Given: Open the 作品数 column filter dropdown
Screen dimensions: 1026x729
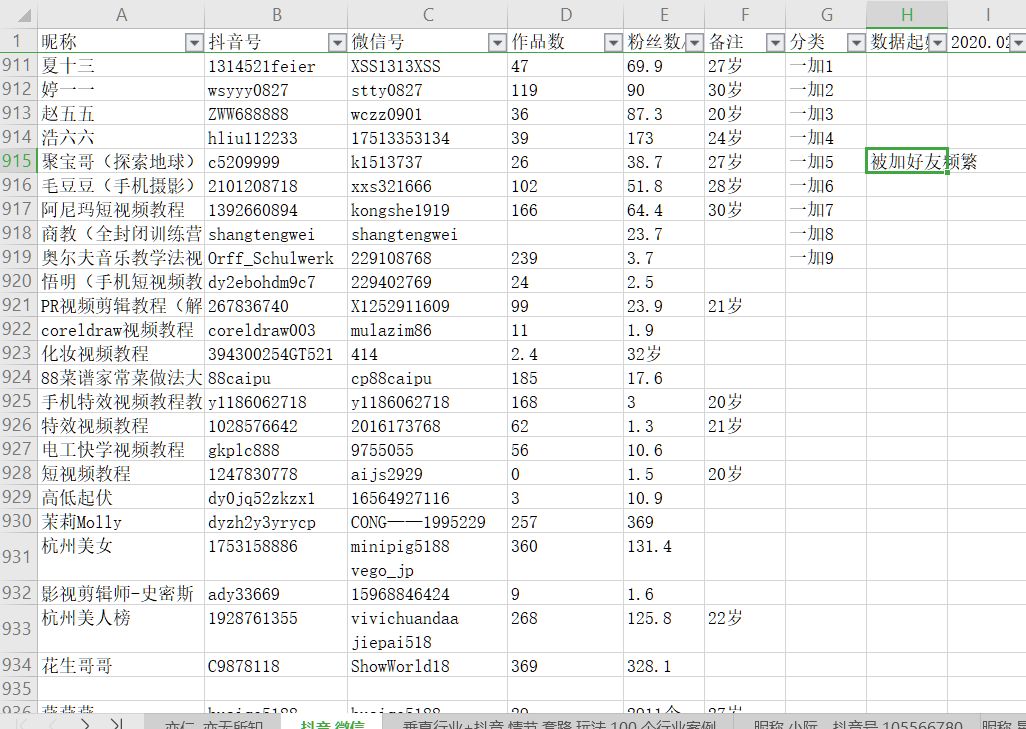Looking at the screenshot, I should pos(613,43).
